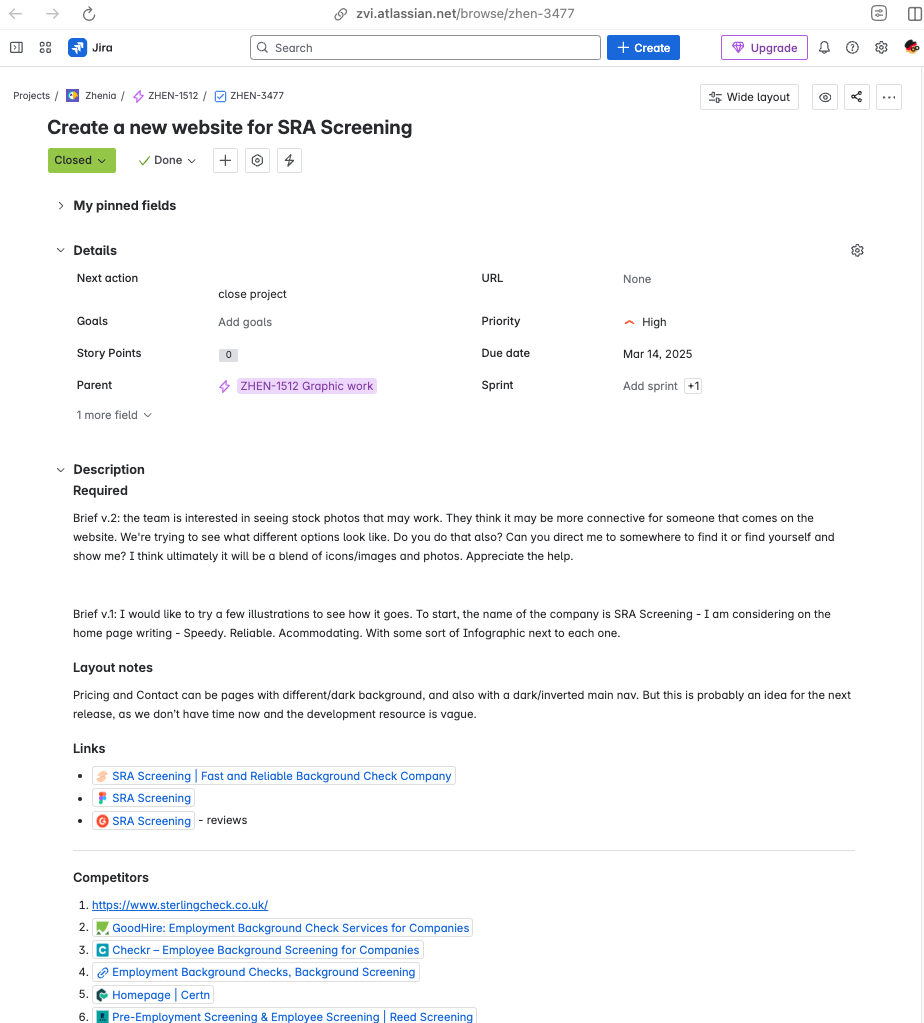Click the ZHEN-1512 epic icon in breadcrumb
The height and width of the screenshot is (1023, 924).
click(138, 97)
